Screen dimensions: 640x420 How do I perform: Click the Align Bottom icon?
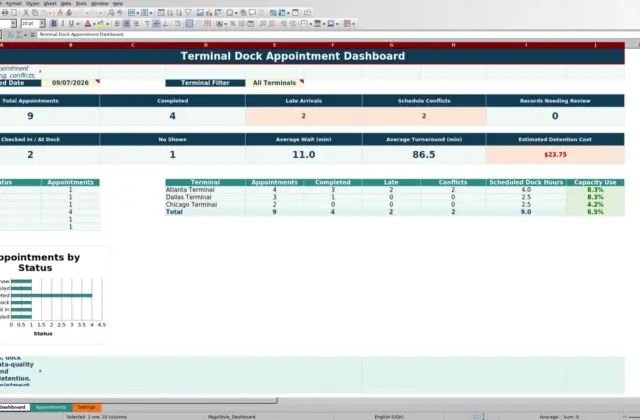coord(165,24)
